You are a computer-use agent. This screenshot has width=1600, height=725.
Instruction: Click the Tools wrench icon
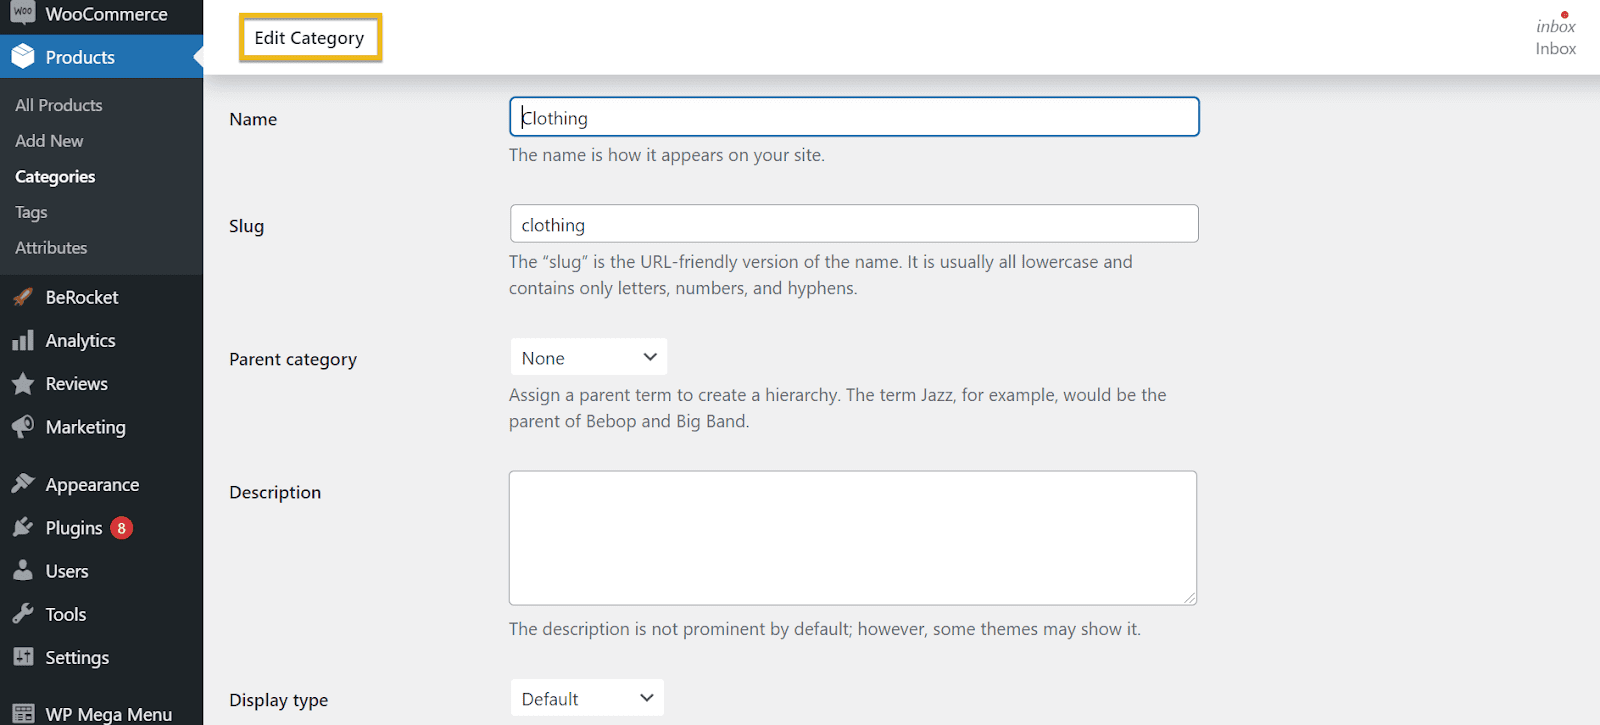click(23, 614)
